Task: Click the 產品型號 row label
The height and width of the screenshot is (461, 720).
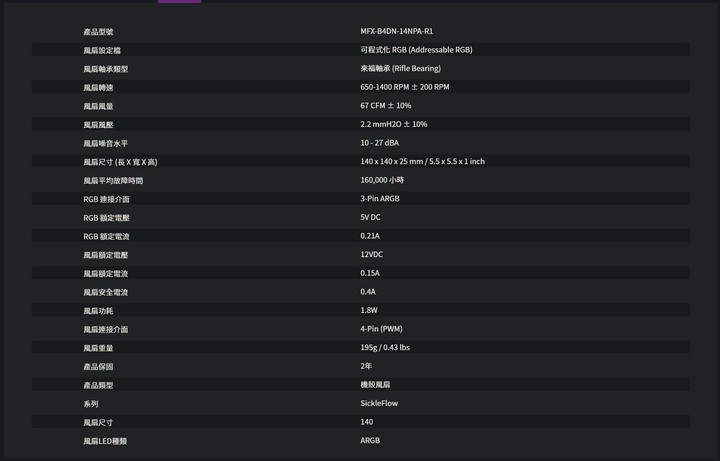Action: (98, 32)
